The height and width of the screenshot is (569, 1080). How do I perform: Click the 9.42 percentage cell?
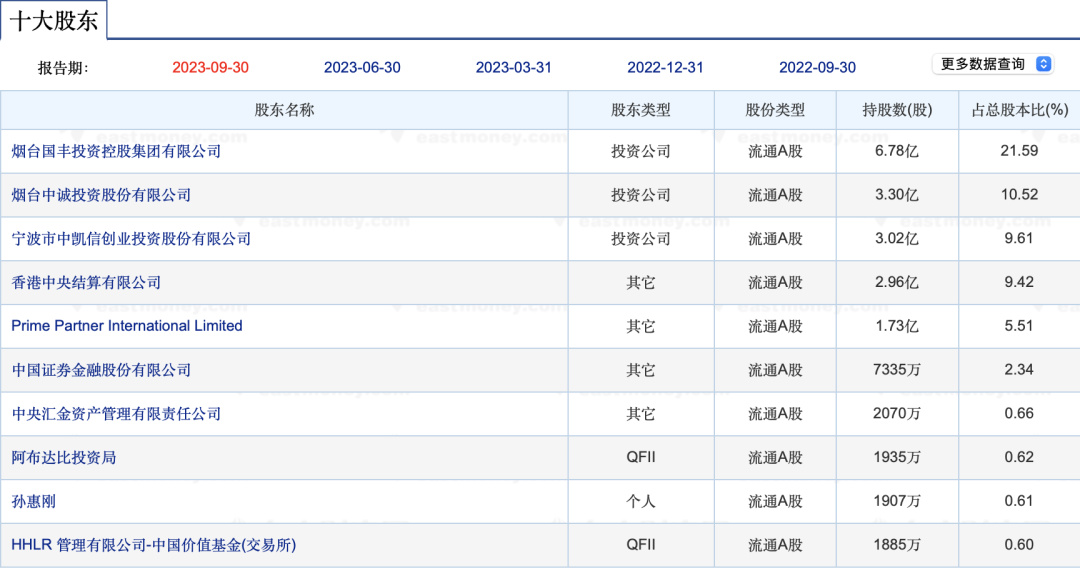(x=1019, y=282)
